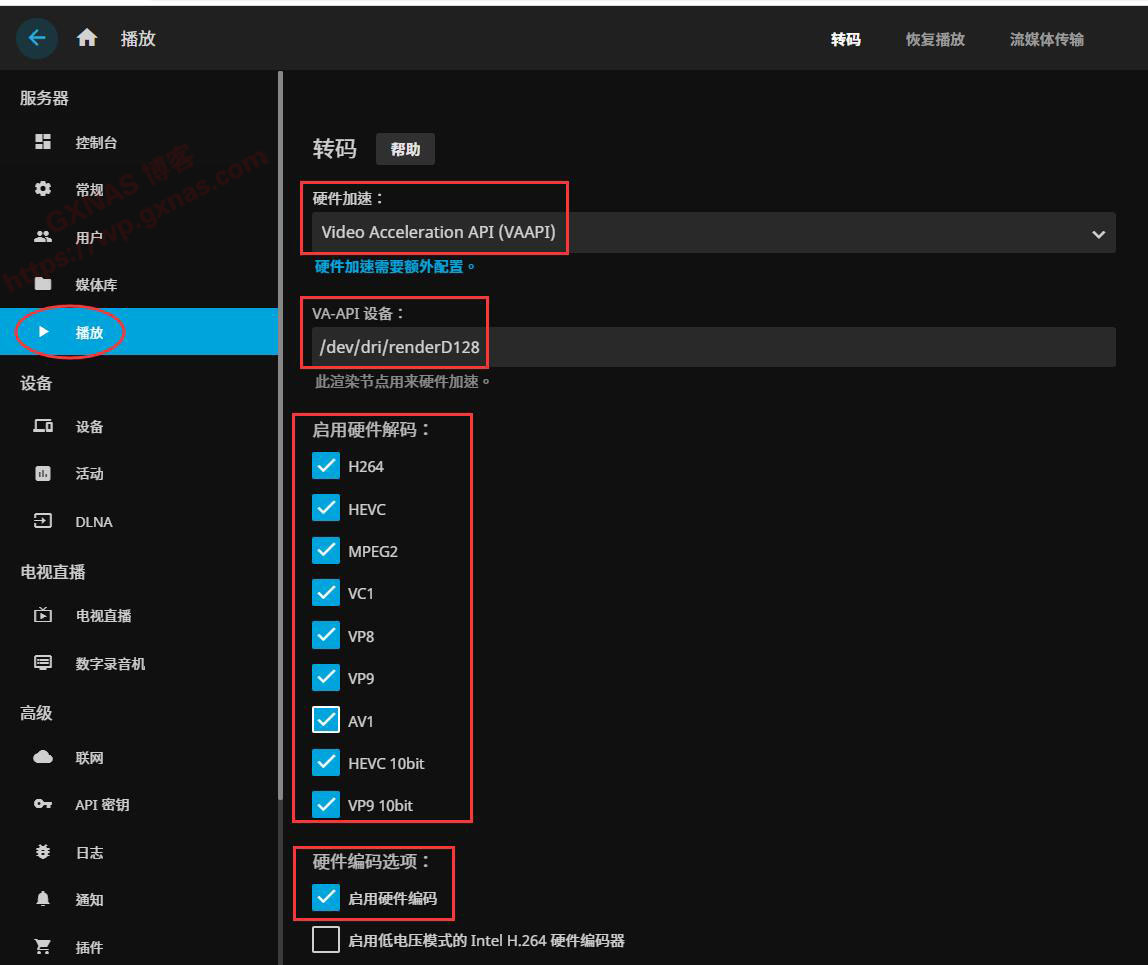Open 控制台 dashboard icon in sidebar
This screenshot has width=1148, height=965.
click(x=43, y=142)
